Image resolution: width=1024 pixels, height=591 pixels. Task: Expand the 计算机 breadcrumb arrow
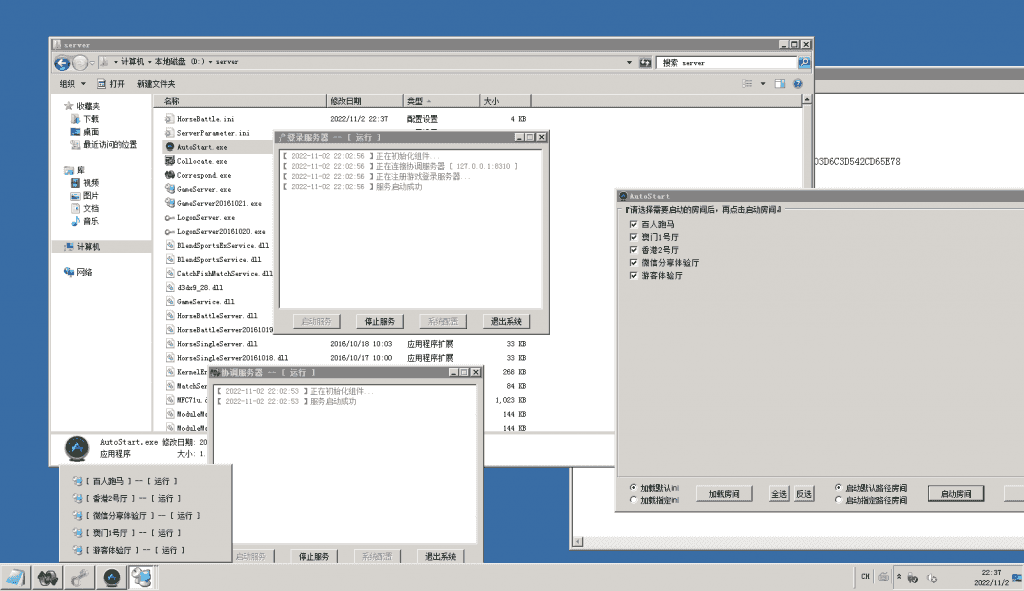150,62
